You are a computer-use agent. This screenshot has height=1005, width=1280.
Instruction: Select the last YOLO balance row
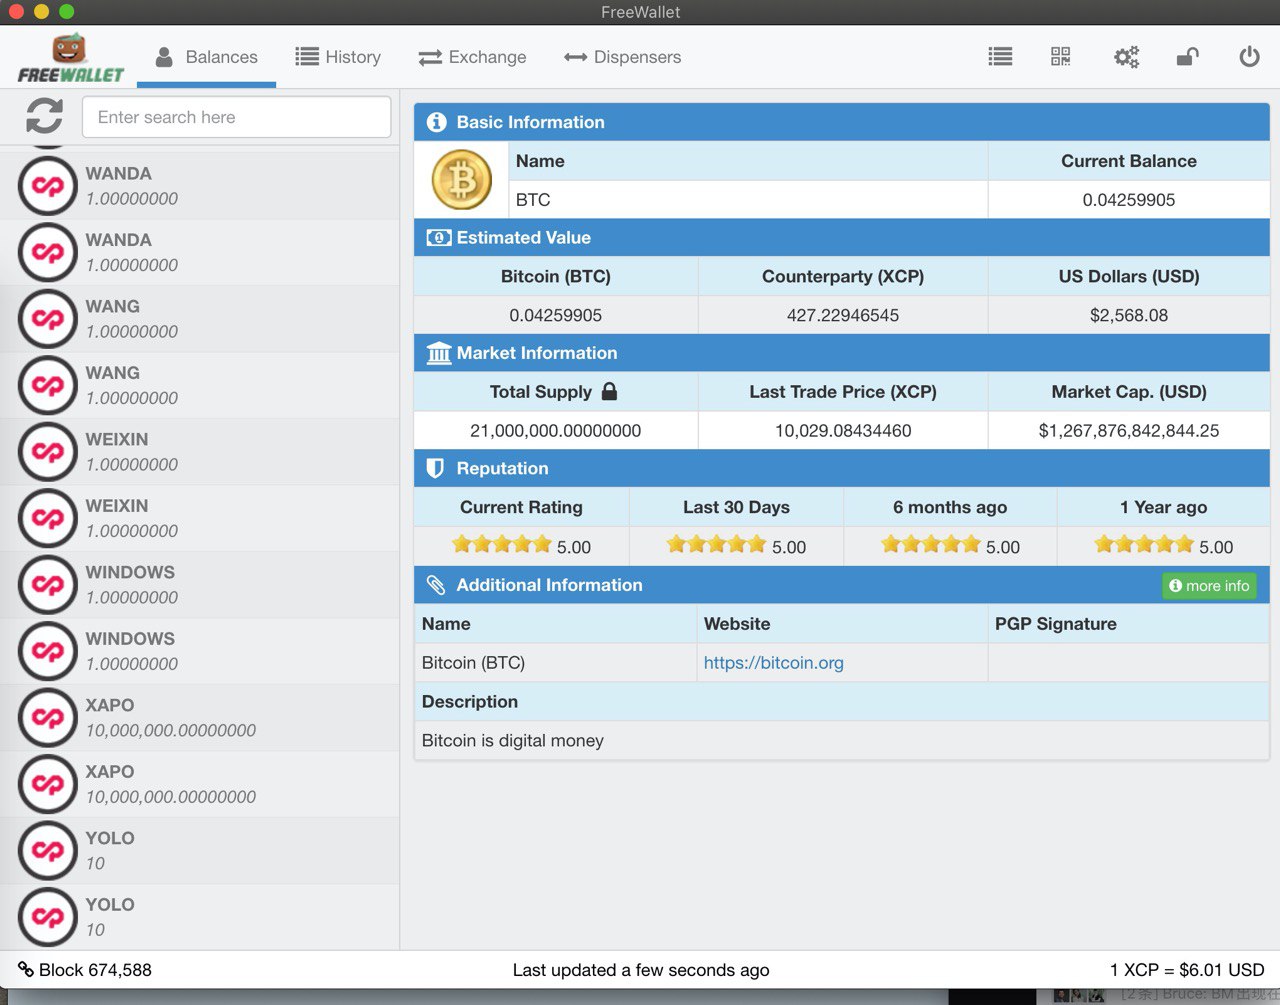coord(200,917)
